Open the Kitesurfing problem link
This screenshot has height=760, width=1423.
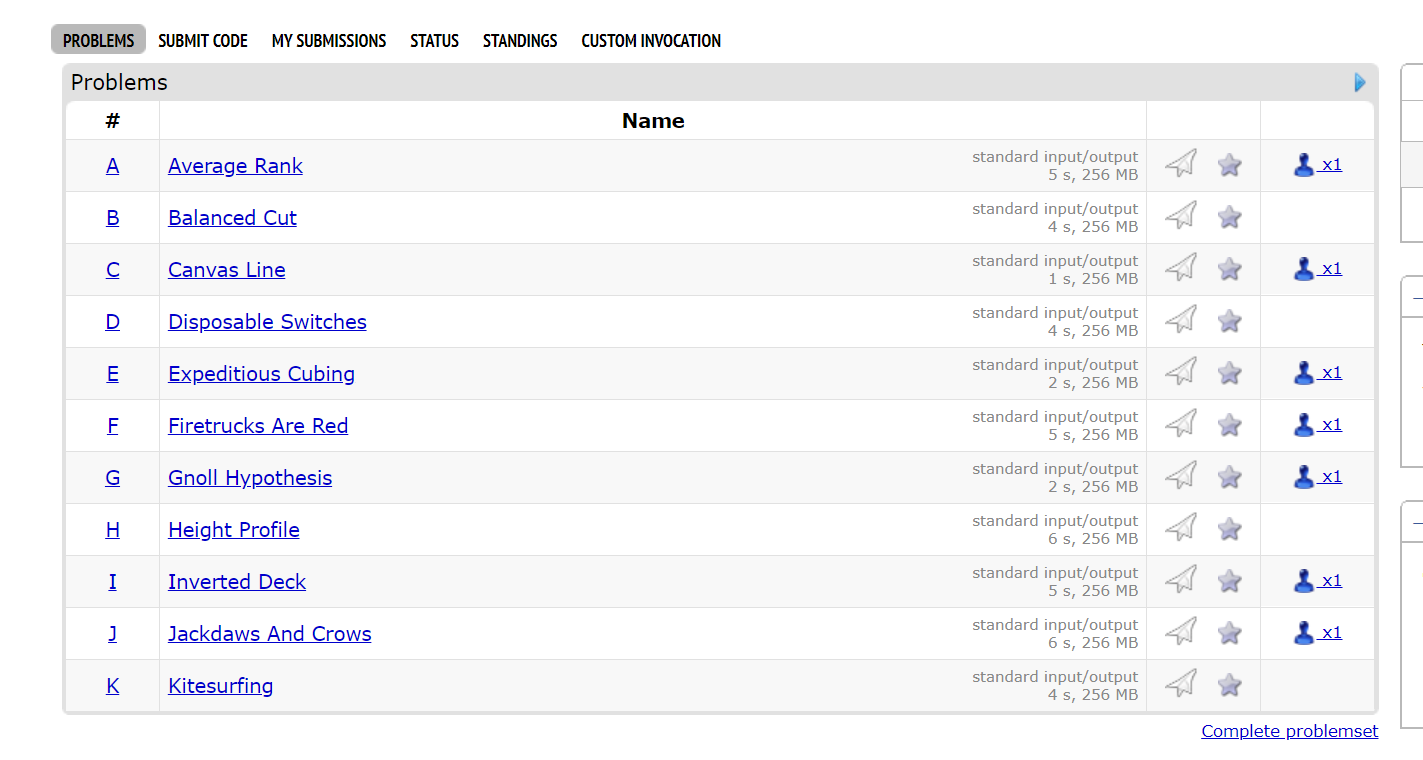pos(220,686)
